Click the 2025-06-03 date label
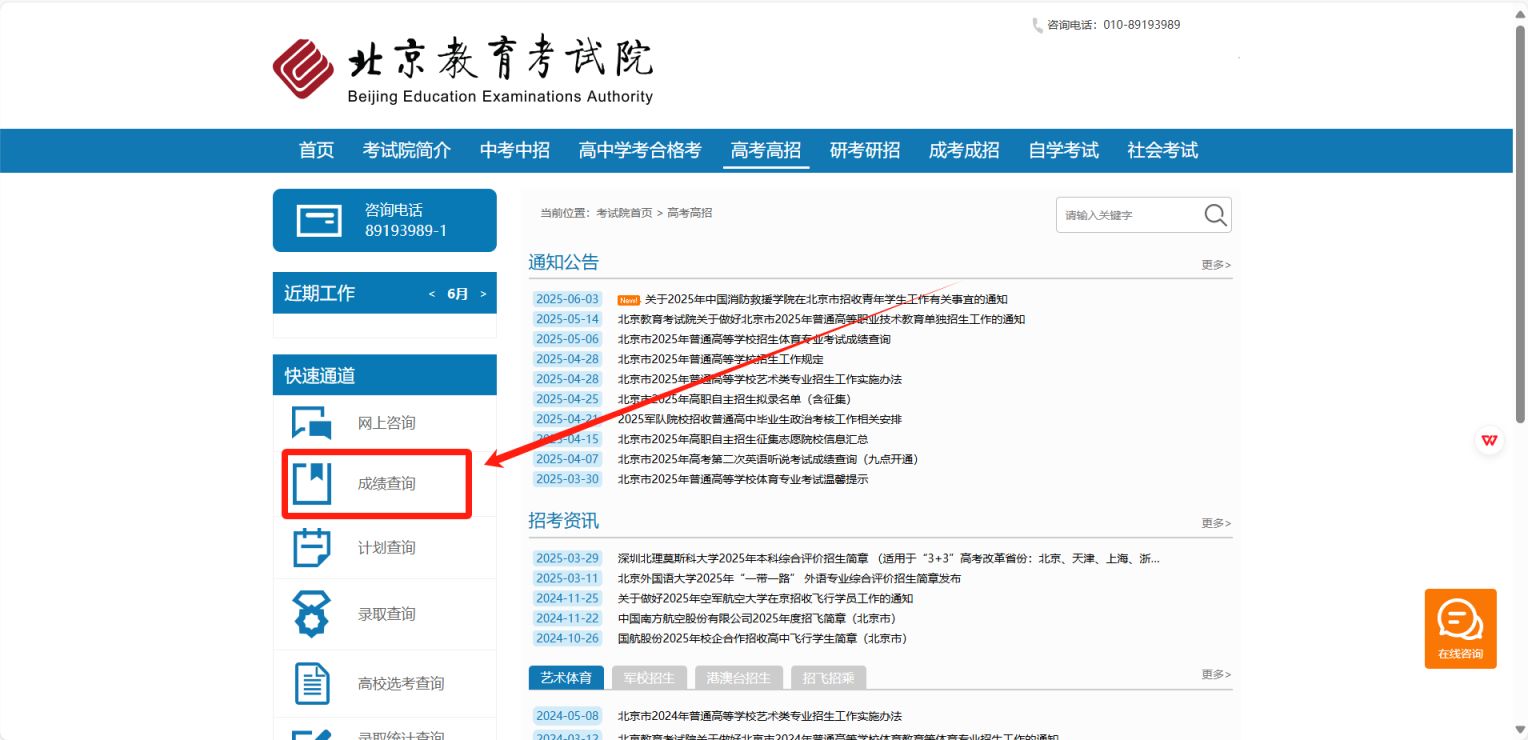The height and width of the screenshot is (740, 1528). tap(567, 299)
